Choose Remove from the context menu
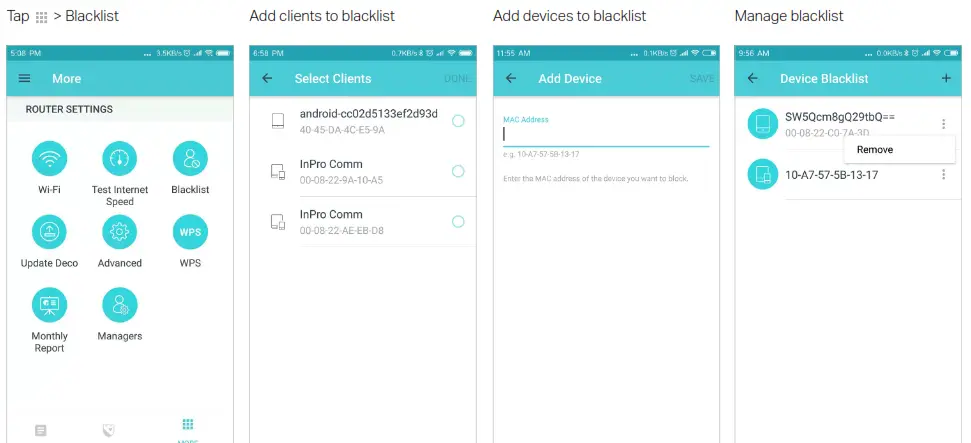The image size is (971, 443). [x=876, y=150]
